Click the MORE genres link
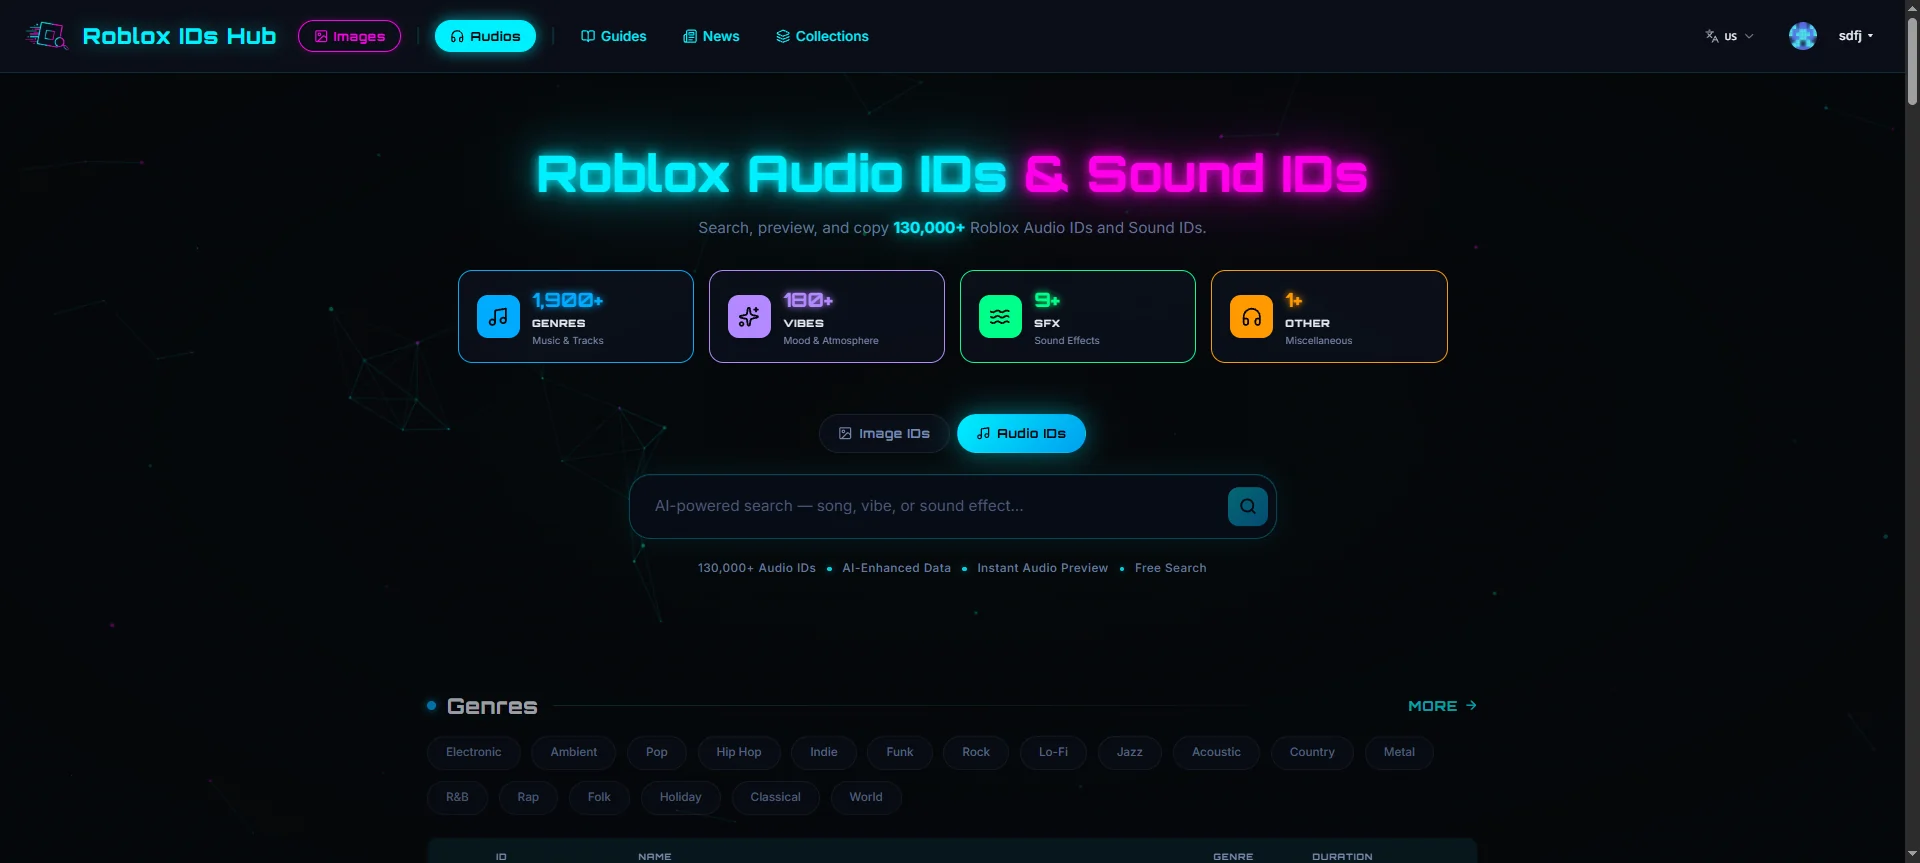 coord(1442,706)
